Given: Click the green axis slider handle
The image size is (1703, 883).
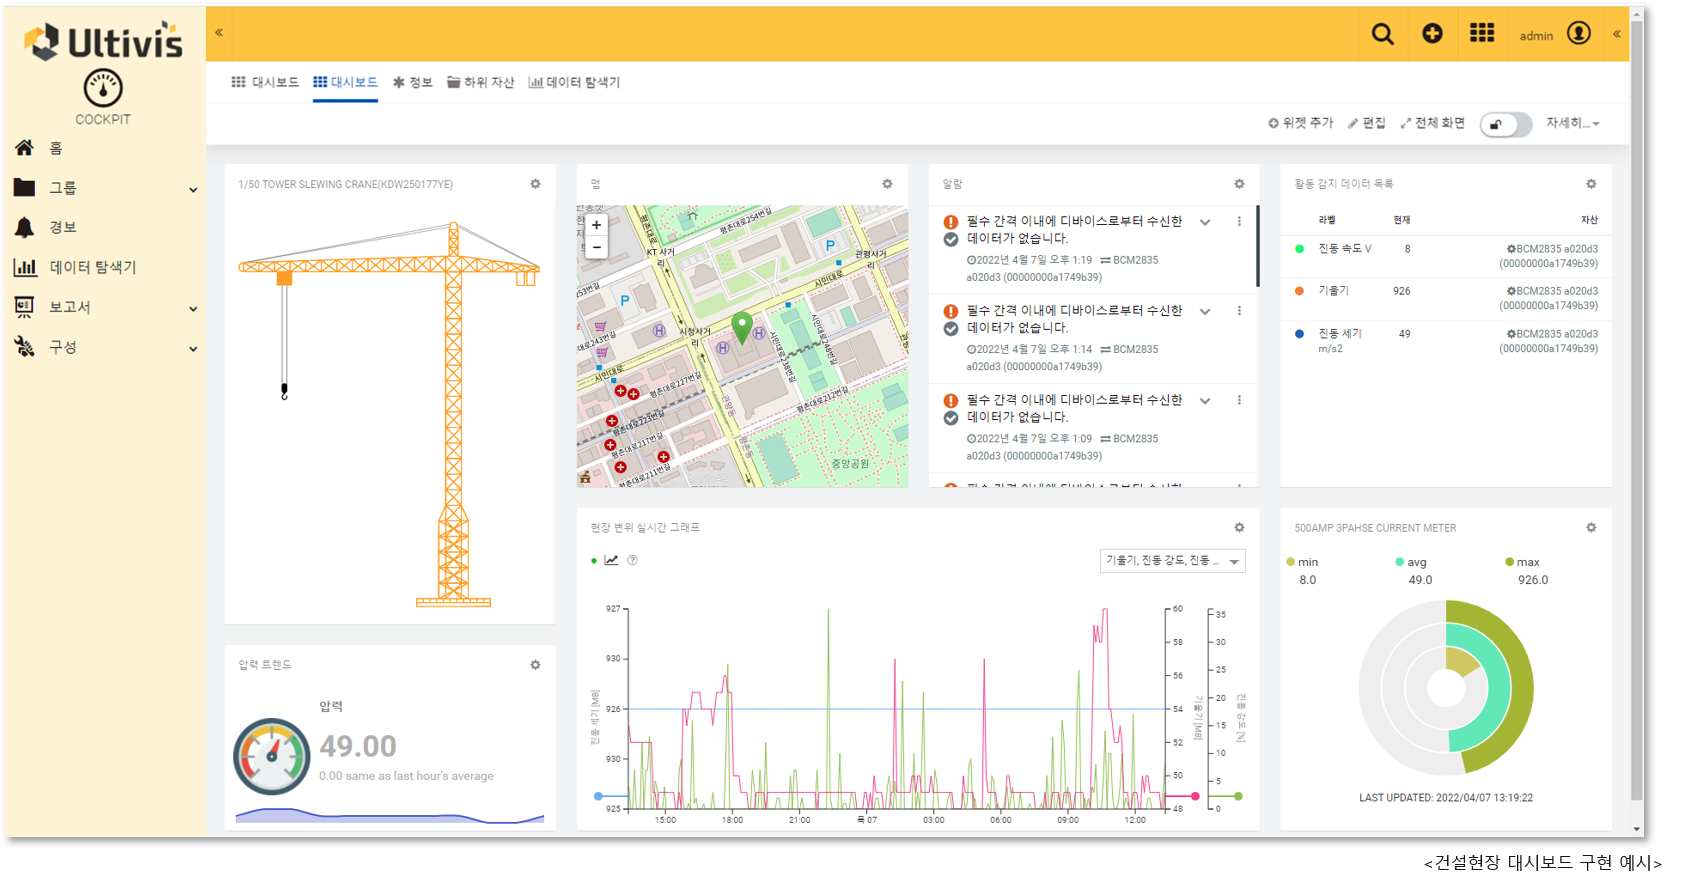Looking at the screenshot, I should [x=1238, y=796].
